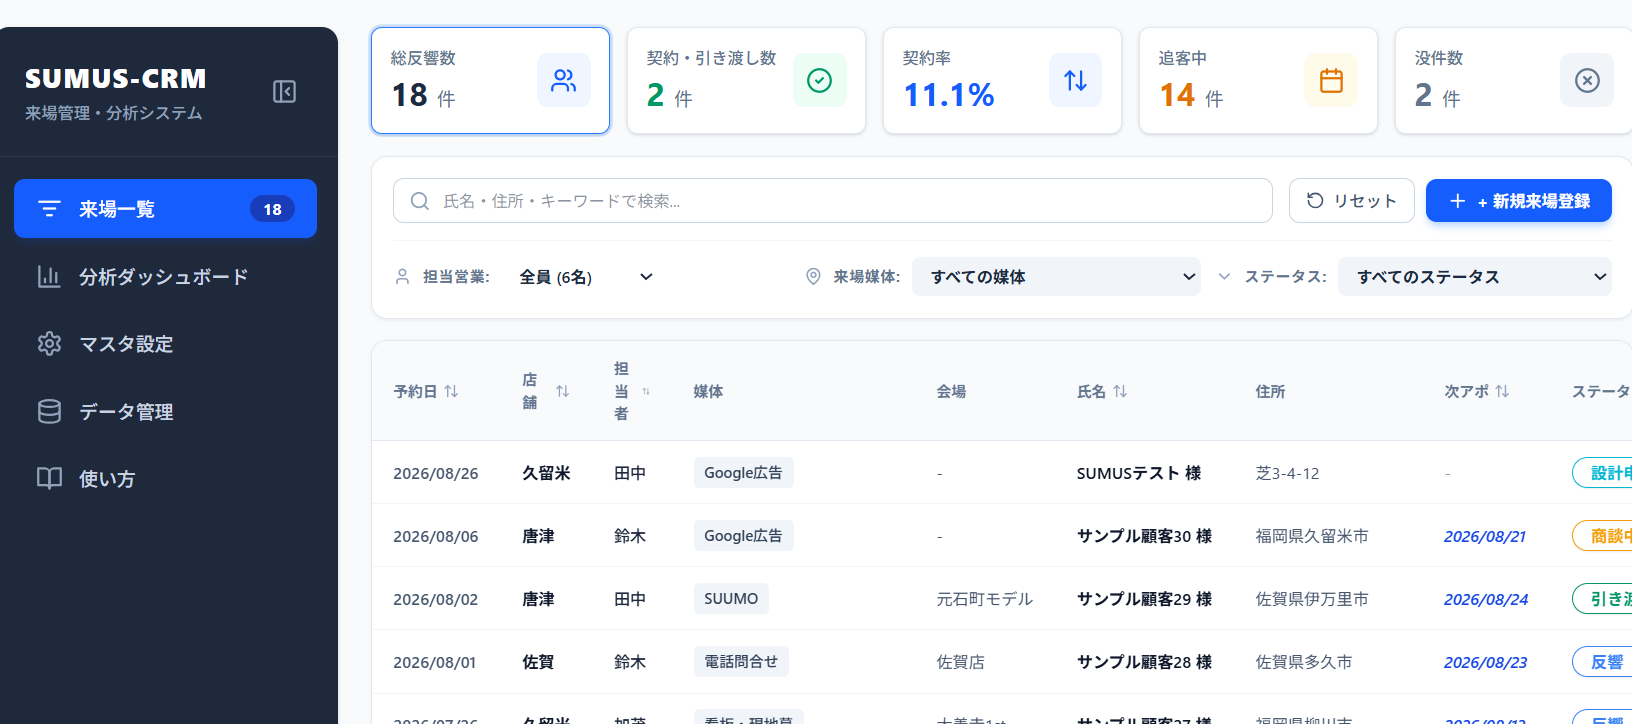Image resolution: width=1632 pixels, height=724 pixels.
Task: Open 分析ダッシュボード menu item
Action: pyautogui.click(x=165, y=277)
